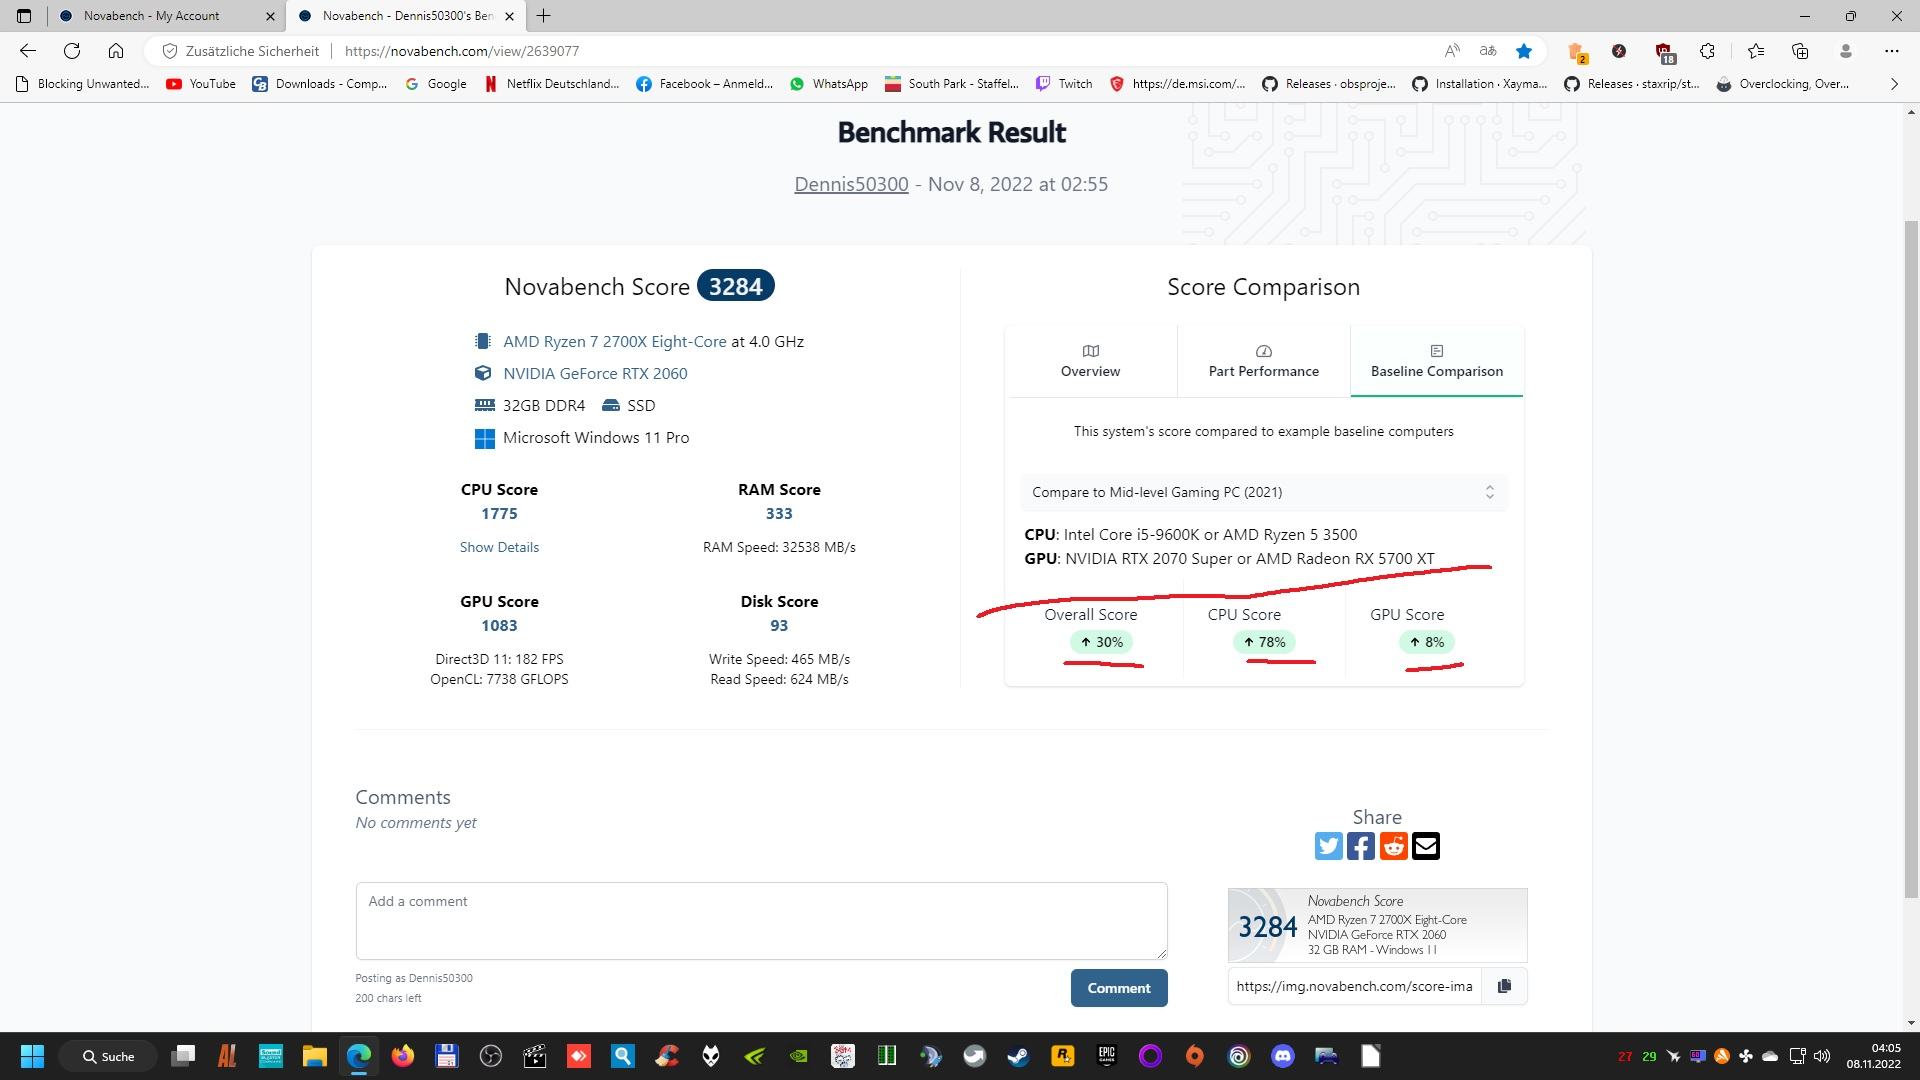Click the score image URL field

[x=1354, y=986]
